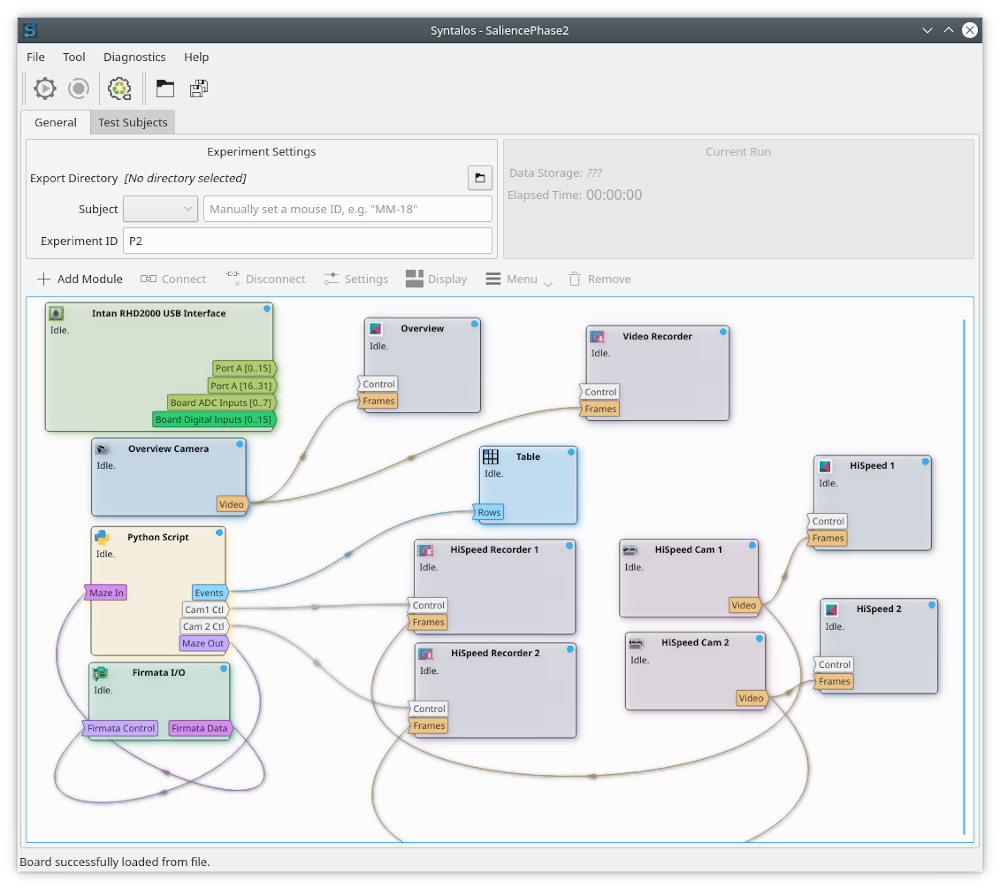This screenshot has height=889, width=1000.
Task: Select the Board ADC Inputs [0..7] port
Action: pos(221,402)
